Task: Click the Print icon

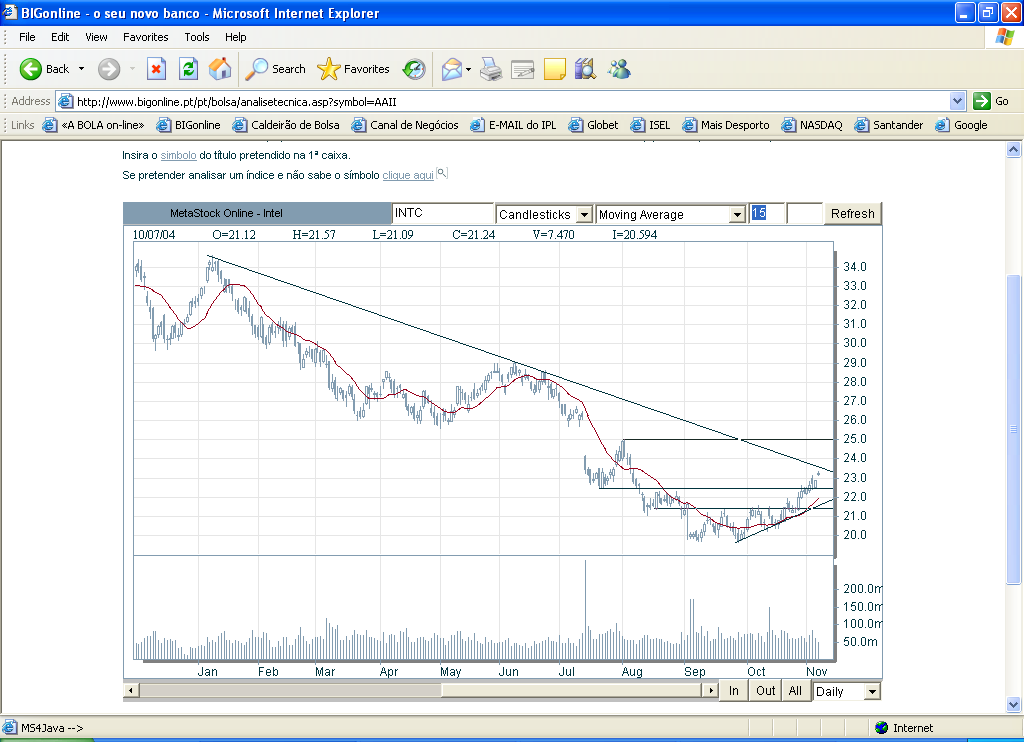Action: 490,69
